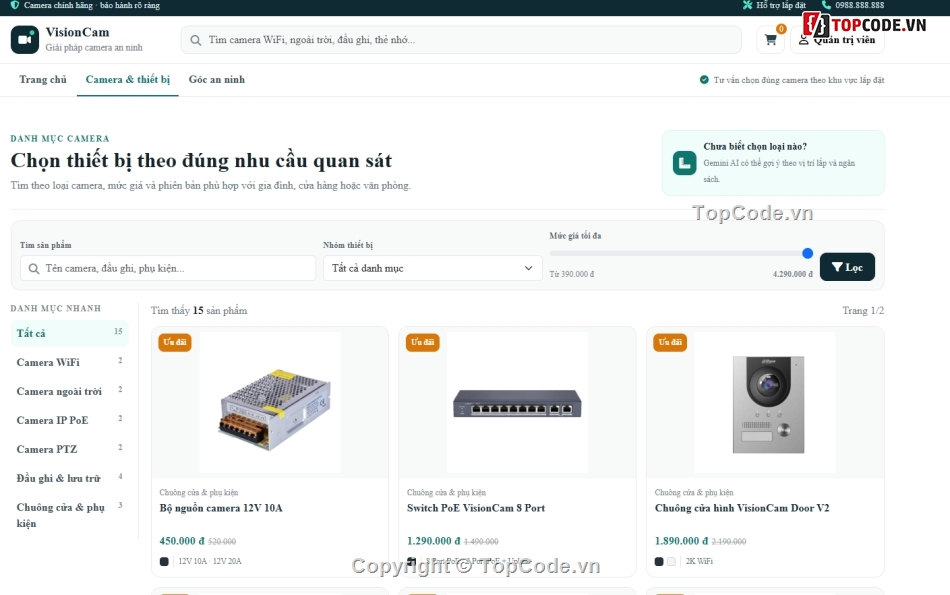Click the user account icon in header

[x=803, y=40]
